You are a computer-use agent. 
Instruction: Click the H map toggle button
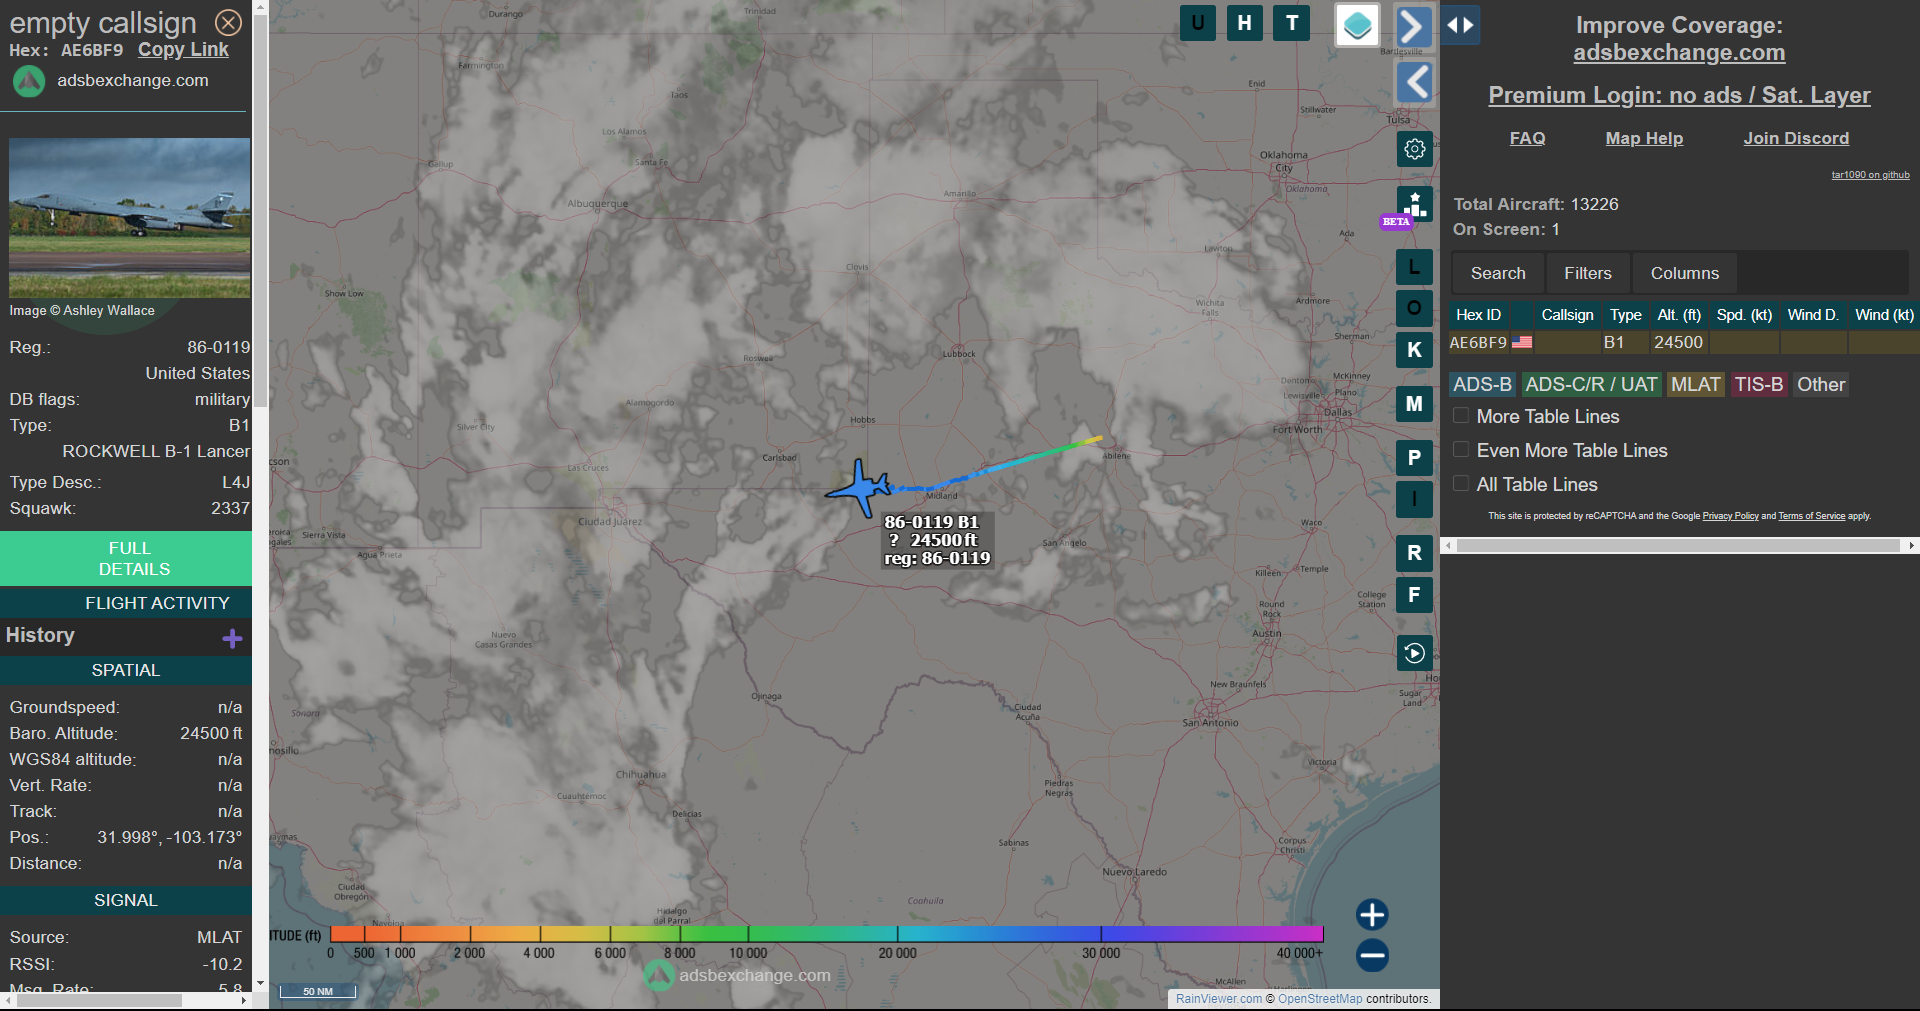click(x=1245, y=23)
